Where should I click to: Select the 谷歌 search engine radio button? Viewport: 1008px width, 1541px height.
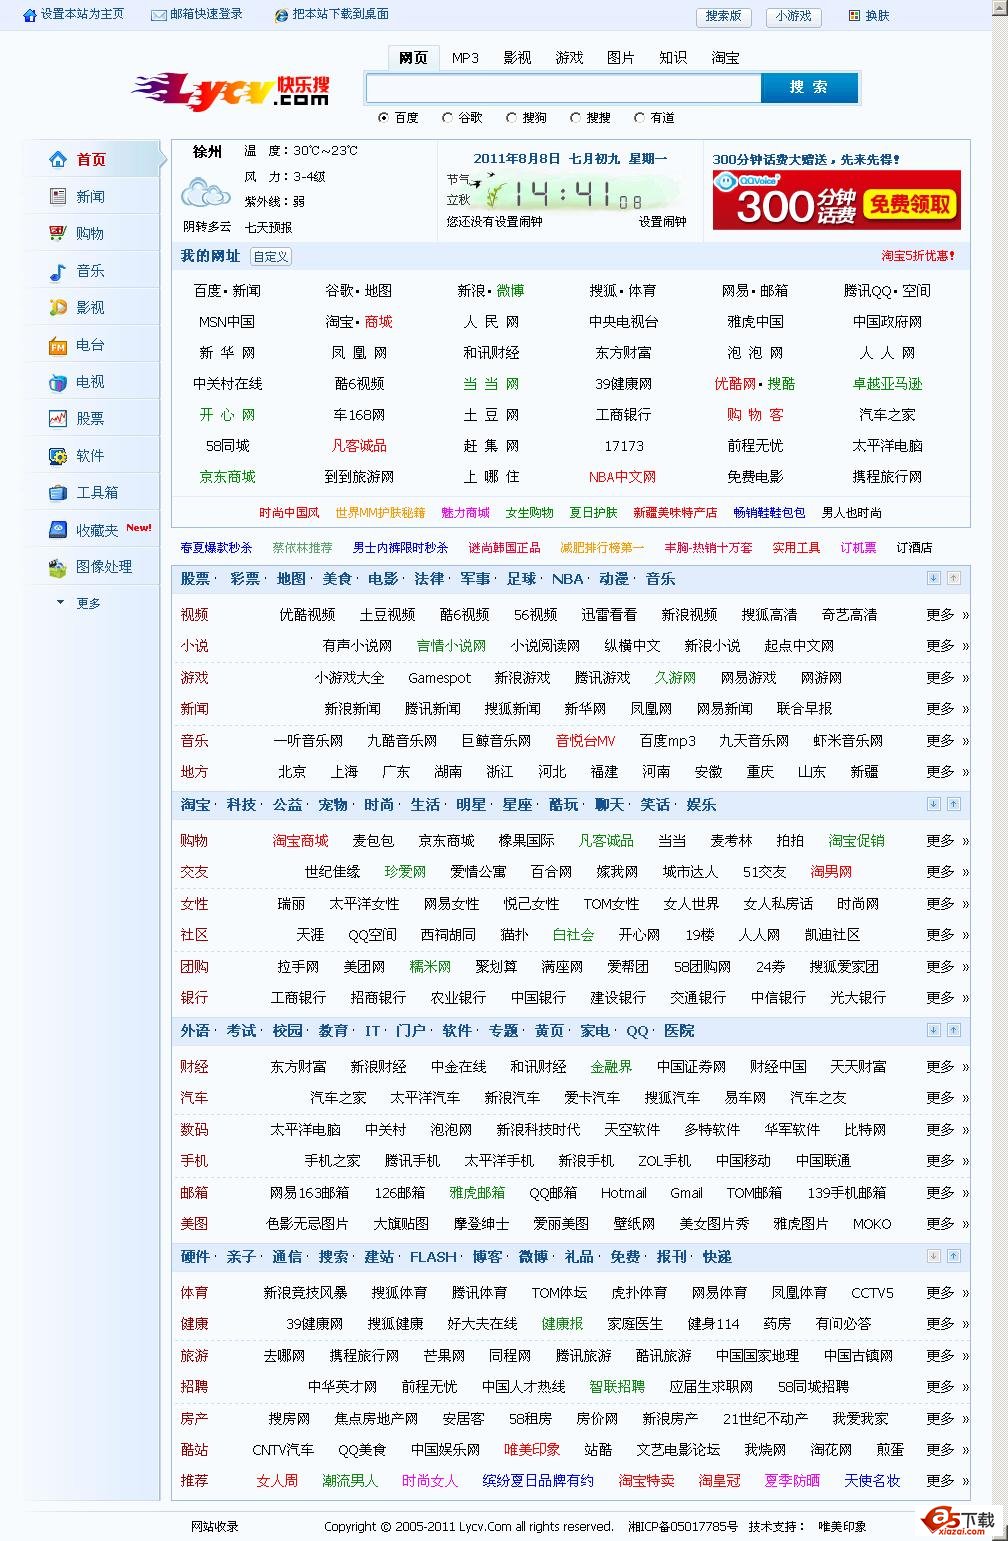[x=448, y=118]
